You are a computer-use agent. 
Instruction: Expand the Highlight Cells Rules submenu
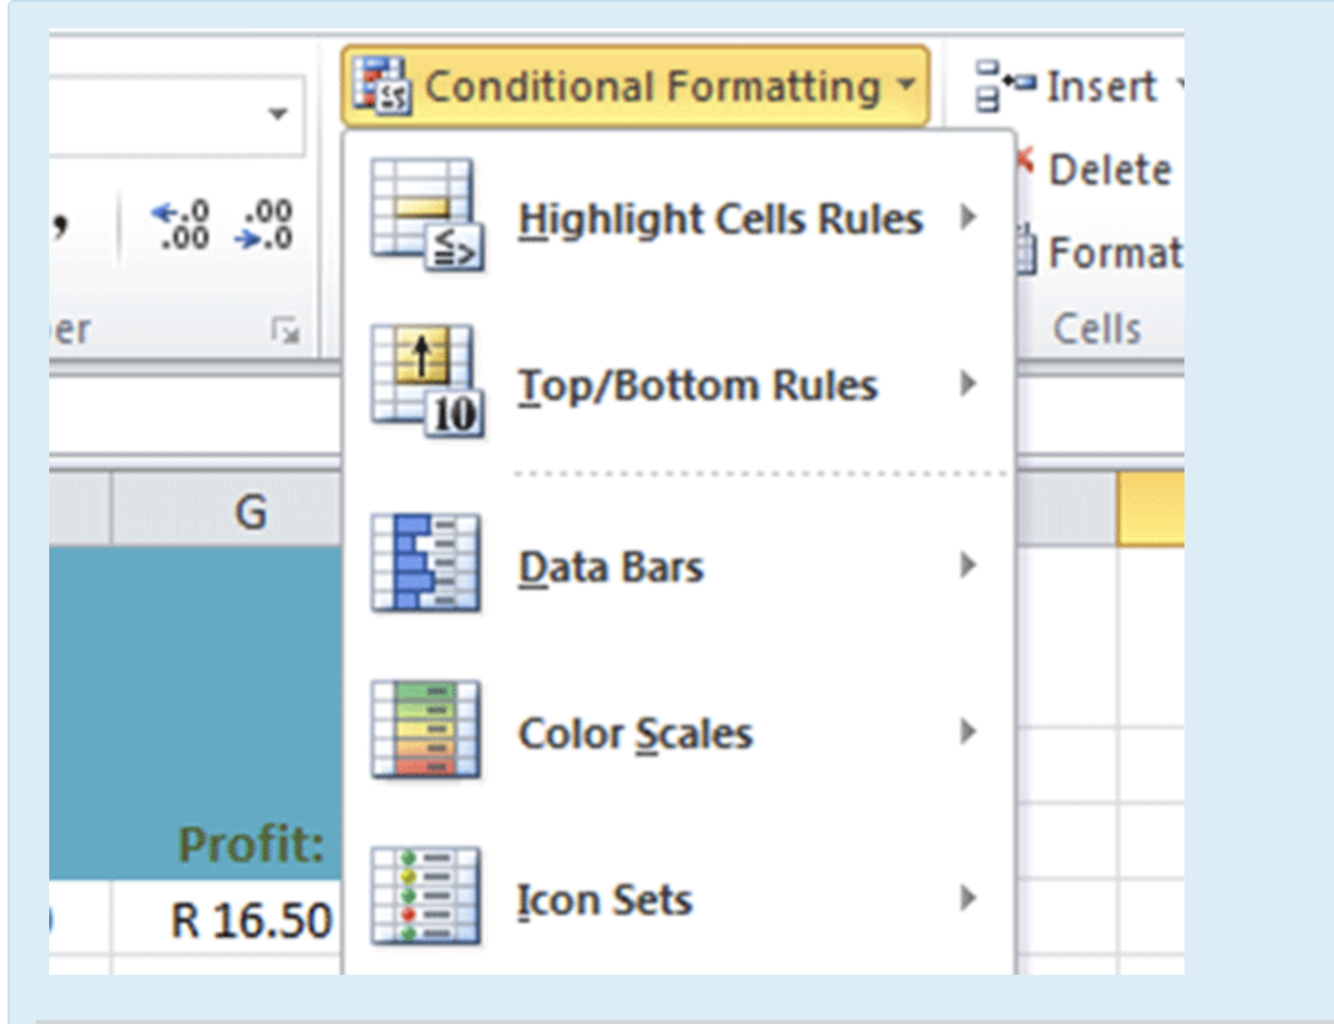(x=969, y=218)
